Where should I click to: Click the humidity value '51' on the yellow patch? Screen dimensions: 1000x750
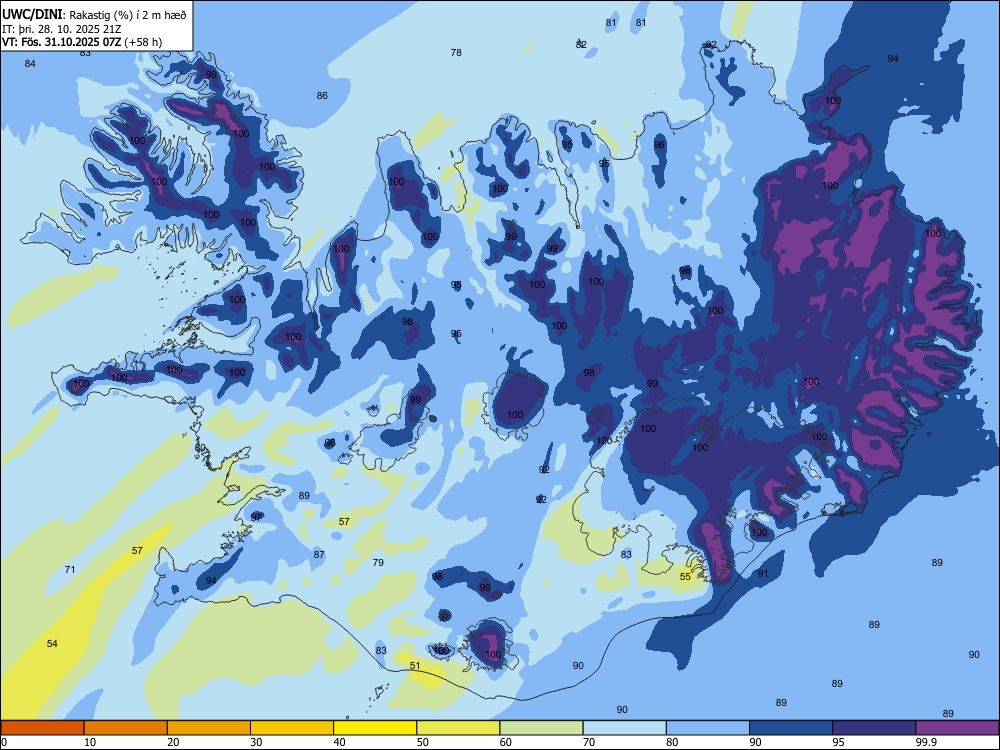[415, 666]
